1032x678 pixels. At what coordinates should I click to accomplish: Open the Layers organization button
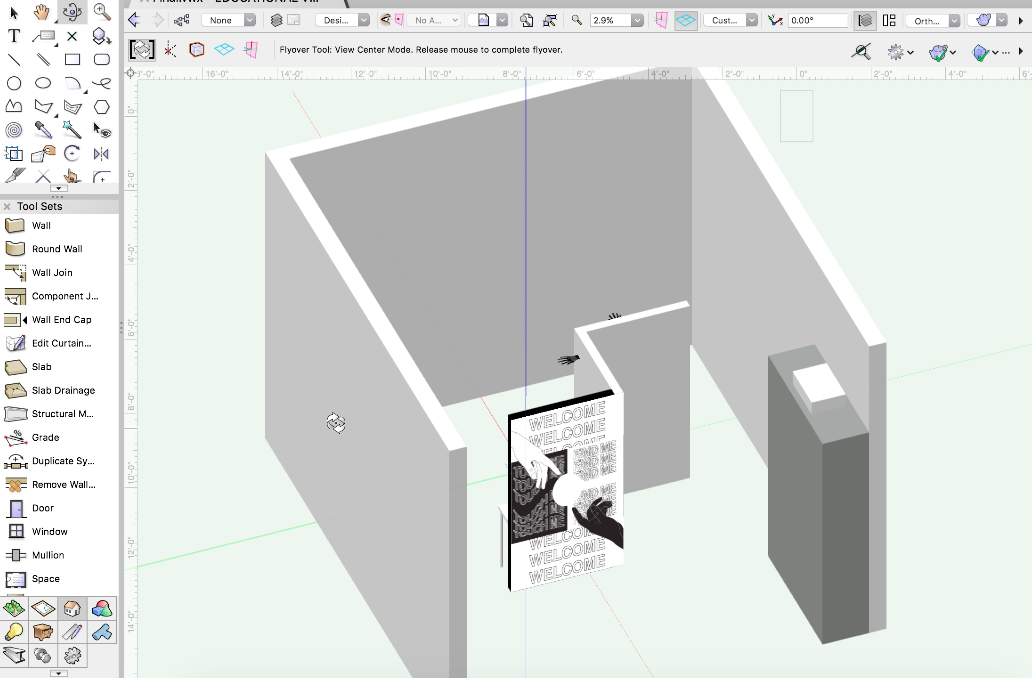coord(276,20)
